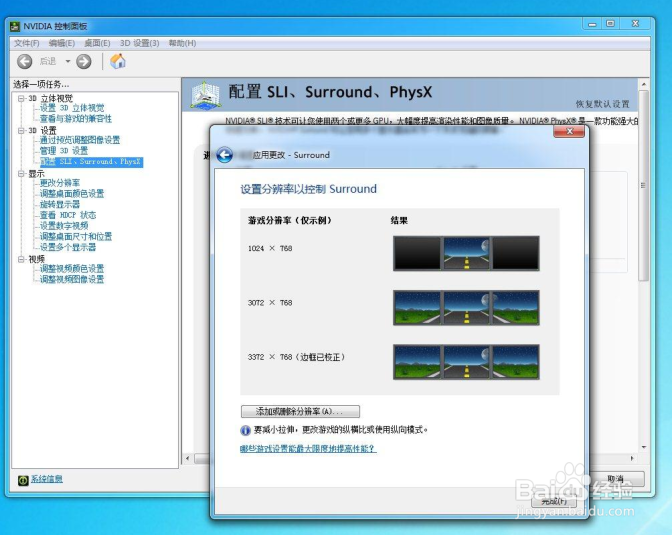The image size is (672, 535).
Task: Close the Surround wizard dialog
Action: coord(569,132)
